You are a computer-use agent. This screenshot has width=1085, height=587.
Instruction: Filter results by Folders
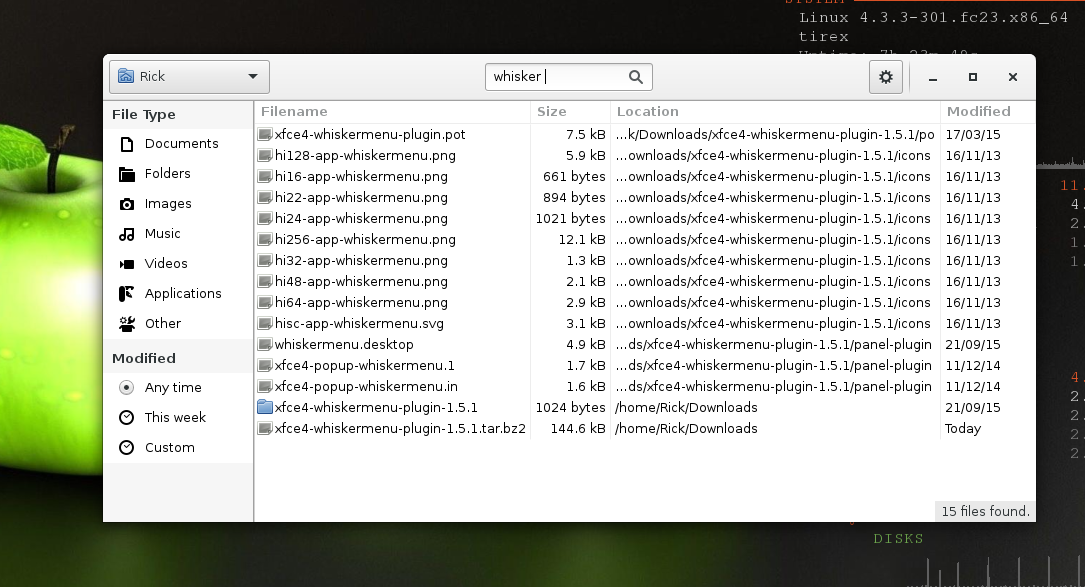pyautogui.click(x=167, y=174)
